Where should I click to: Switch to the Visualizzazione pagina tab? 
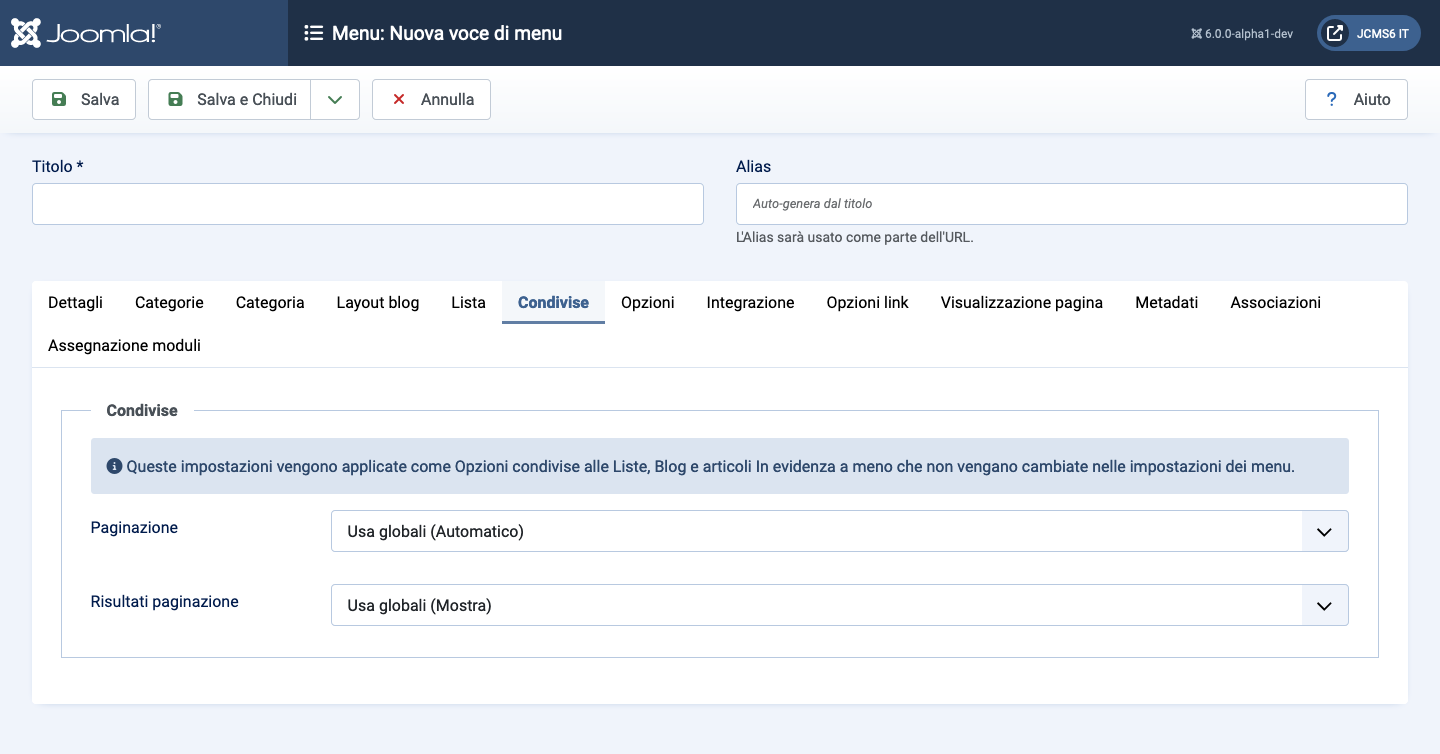click(x=1021, y=302)
